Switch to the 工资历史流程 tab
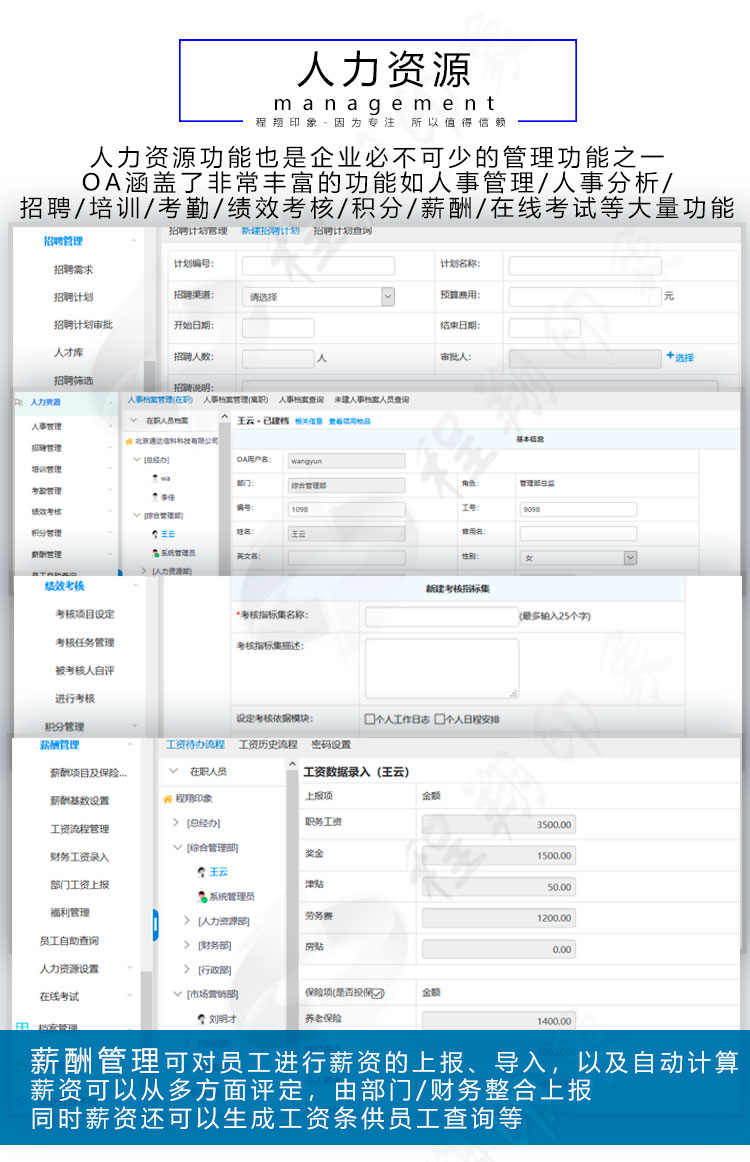Image resolution: width=750 pixels, height=1162 pixels. tap(268, 745)
